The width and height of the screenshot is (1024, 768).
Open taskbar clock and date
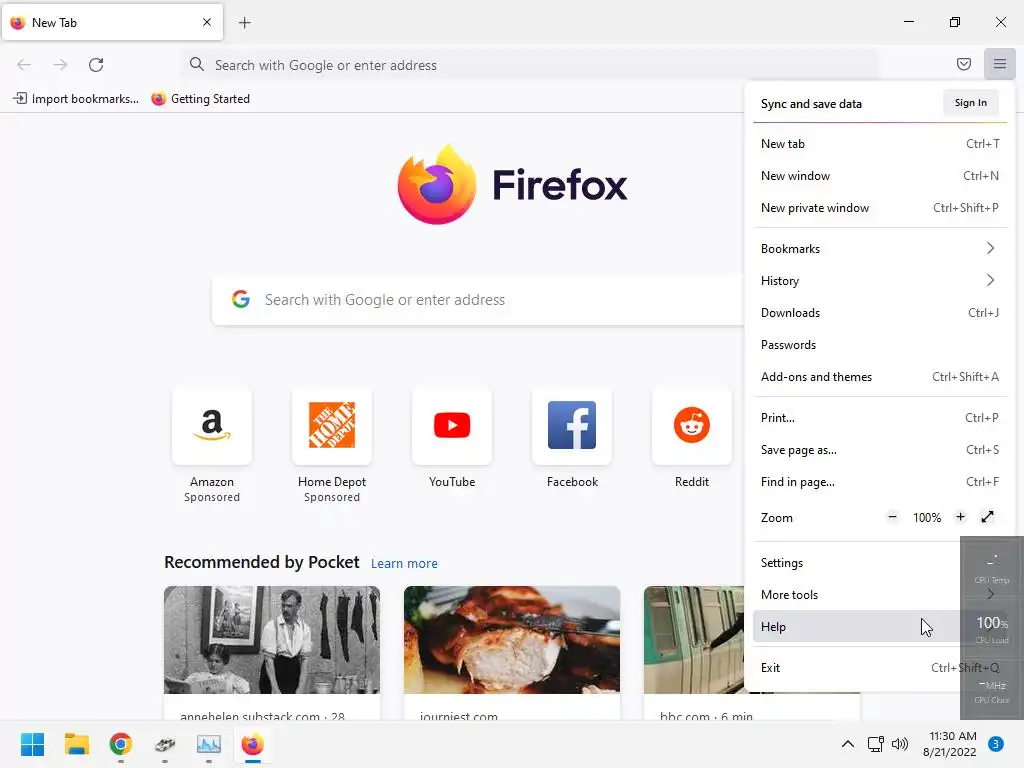click(x=950, y=744)
